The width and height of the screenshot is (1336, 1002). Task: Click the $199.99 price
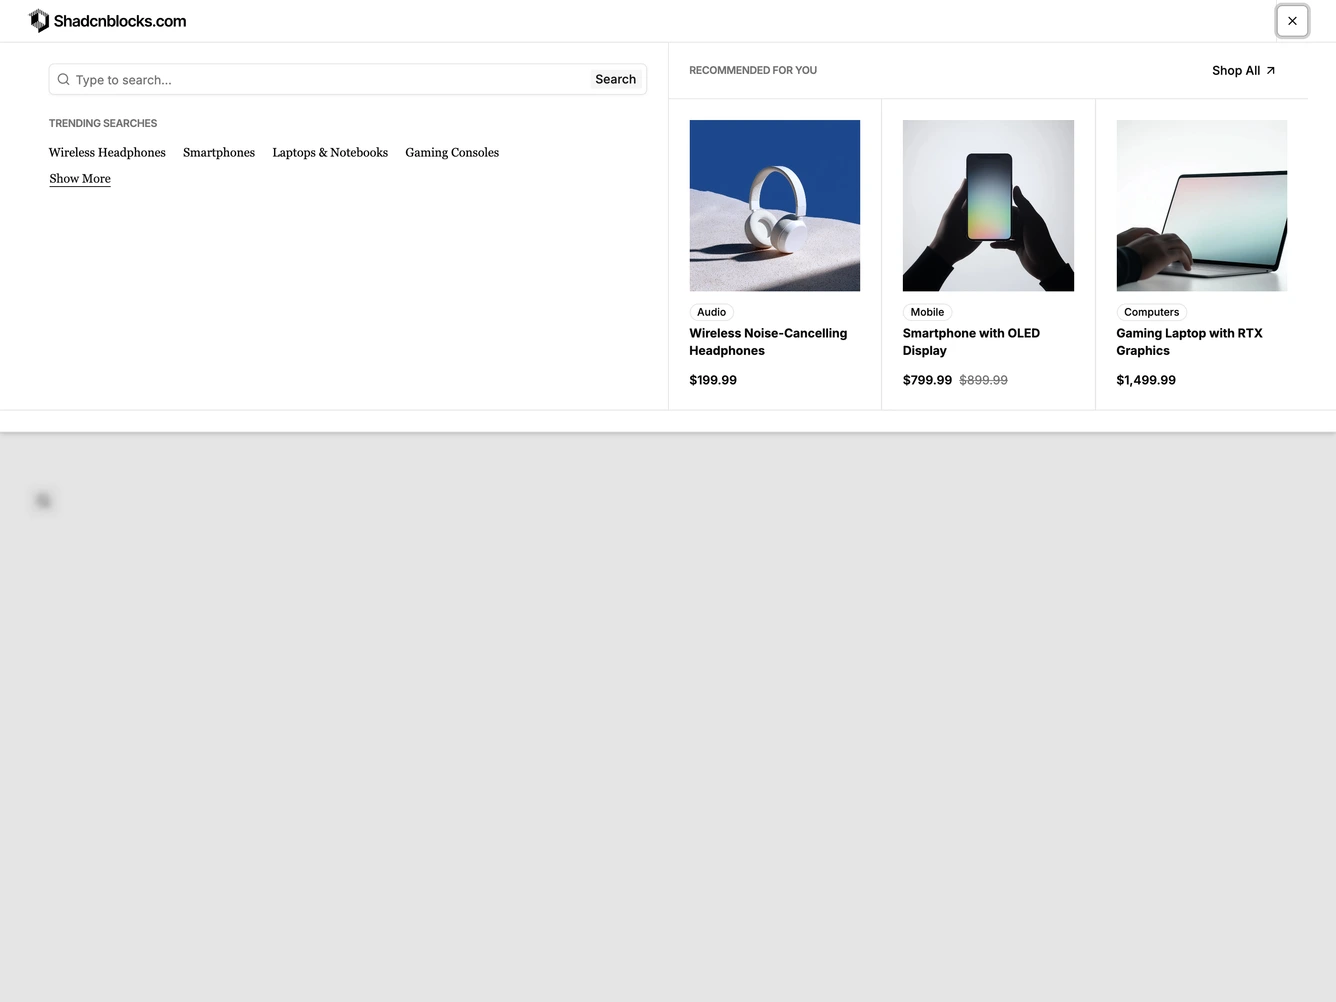[713, 380]
